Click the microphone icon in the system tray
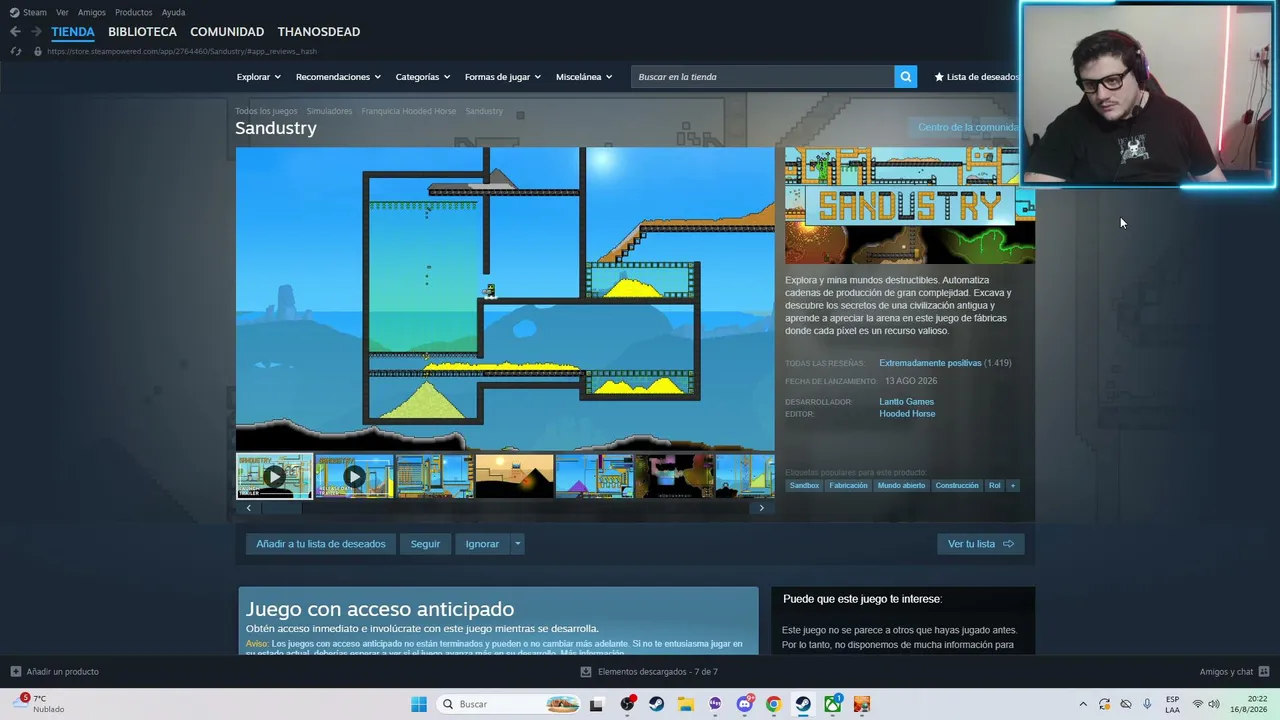Viewport: 1280px width, 720px height. coord(1147,704)
